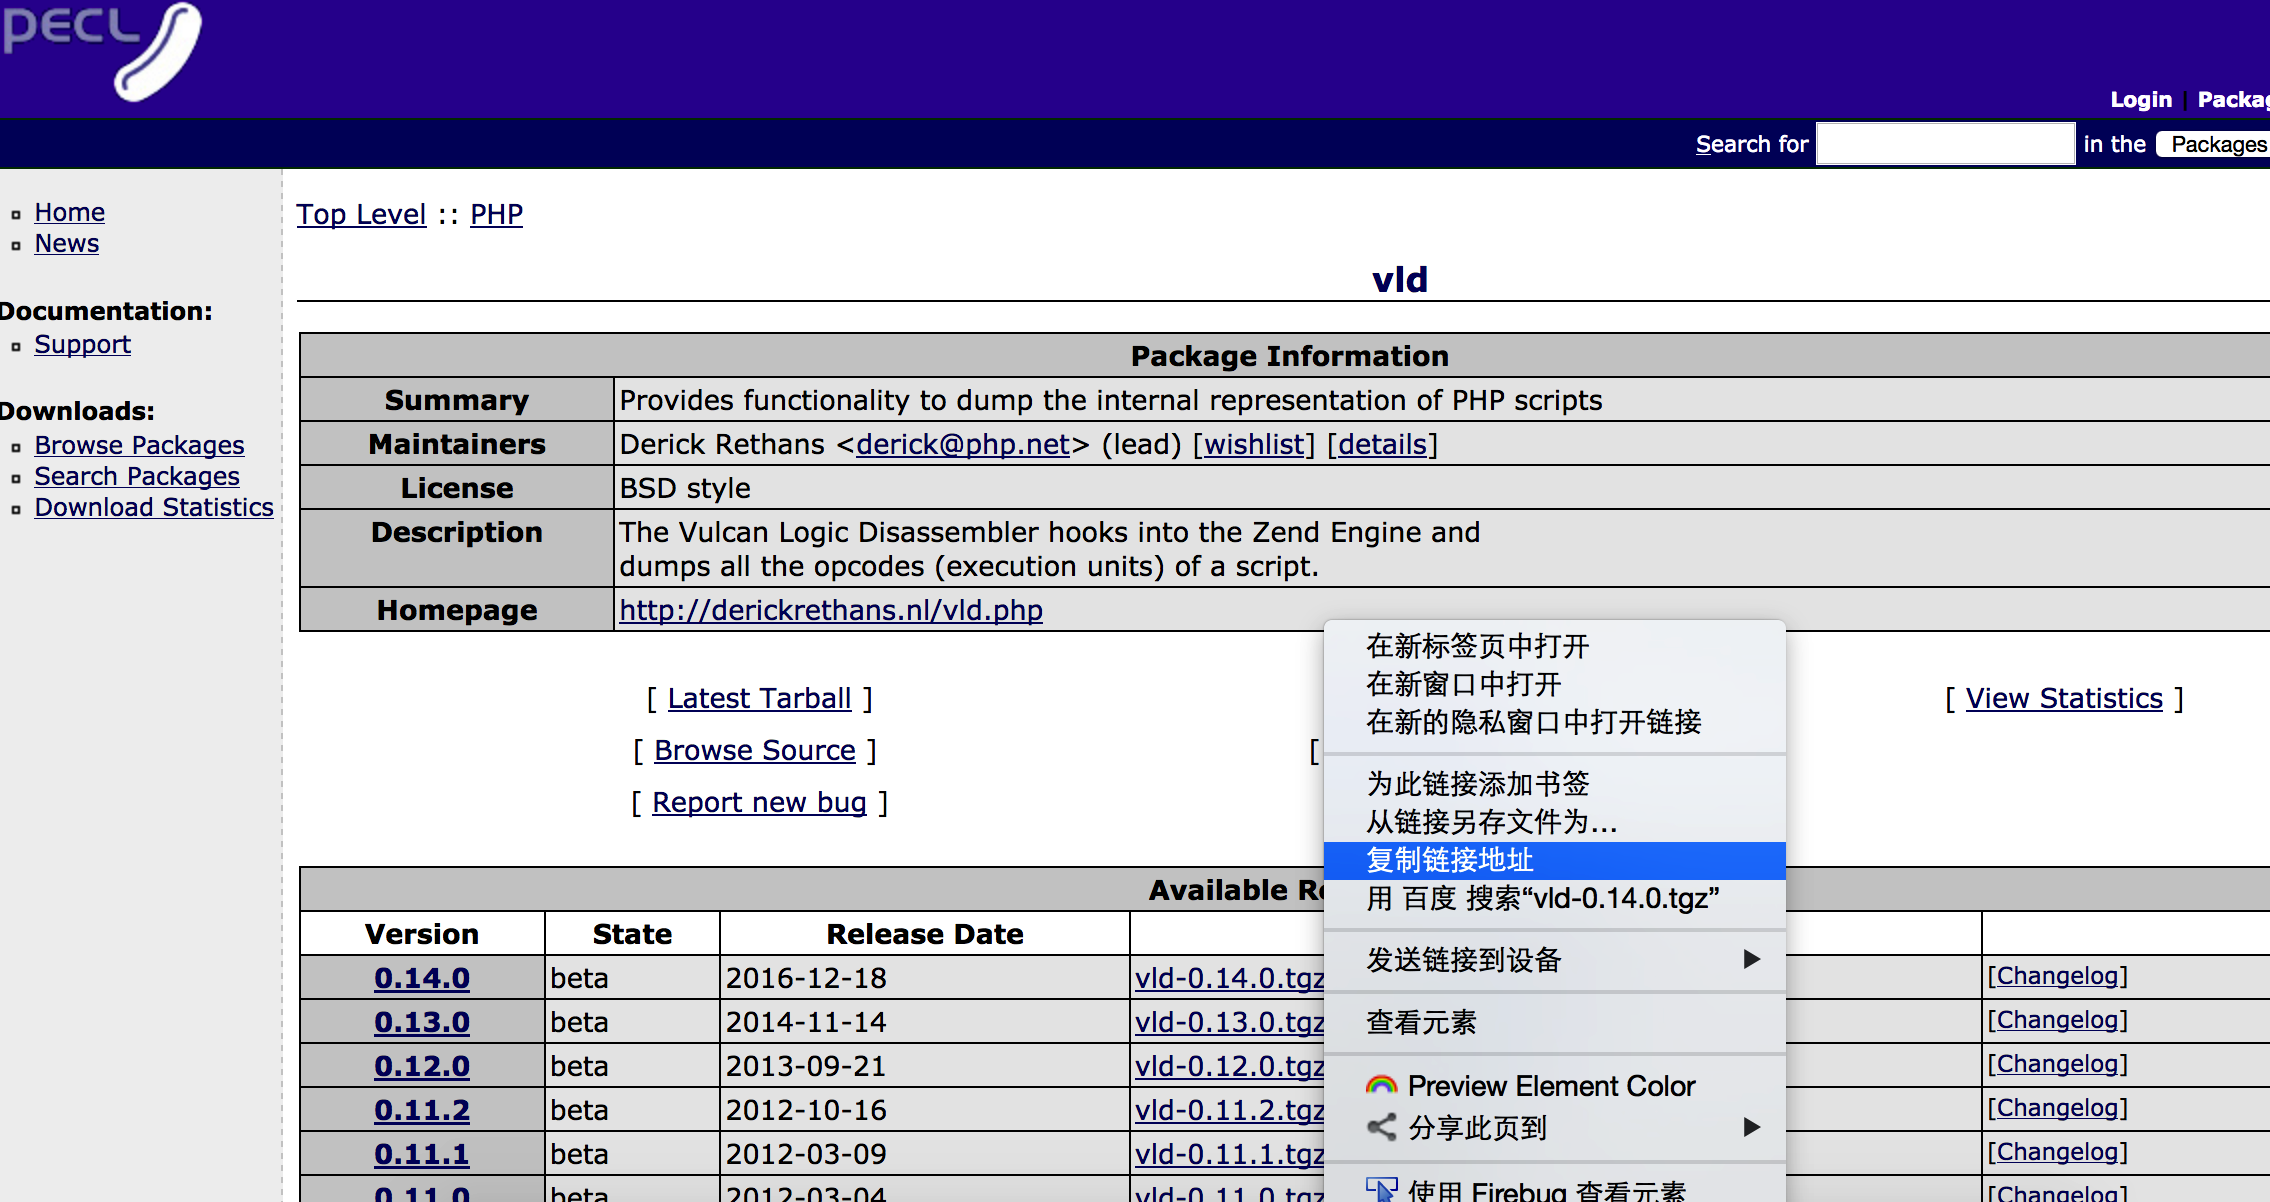This screenshot has height=1202, width=2270.
Task: Click the Firebug inspect icon
Action: [x=1381, y=1190]
